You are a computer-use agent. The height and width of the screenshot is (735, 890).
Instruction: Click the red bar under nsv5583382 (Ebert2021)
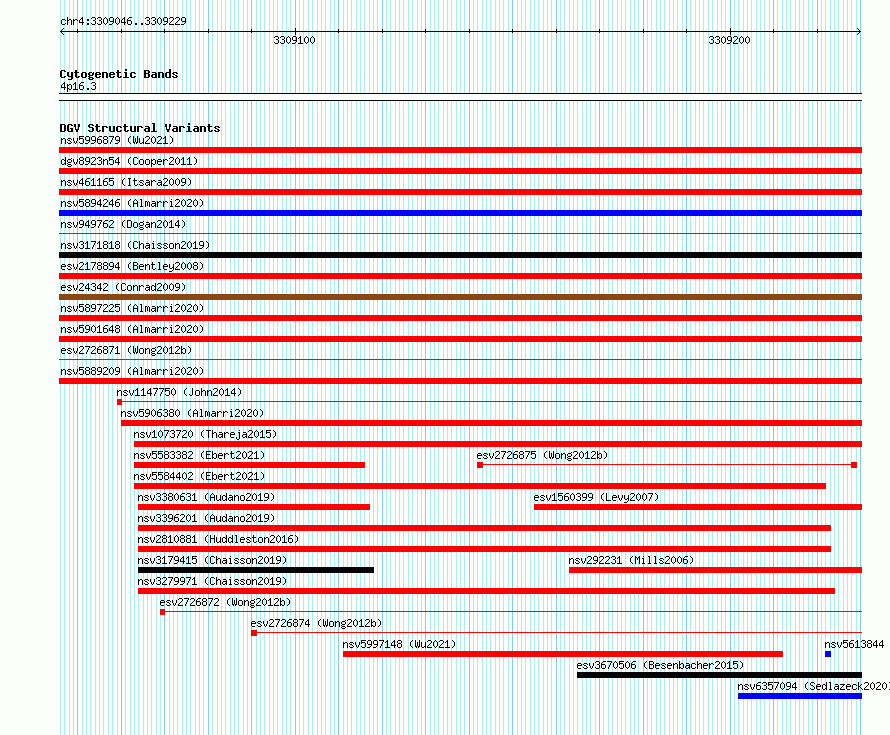(249, 465)
